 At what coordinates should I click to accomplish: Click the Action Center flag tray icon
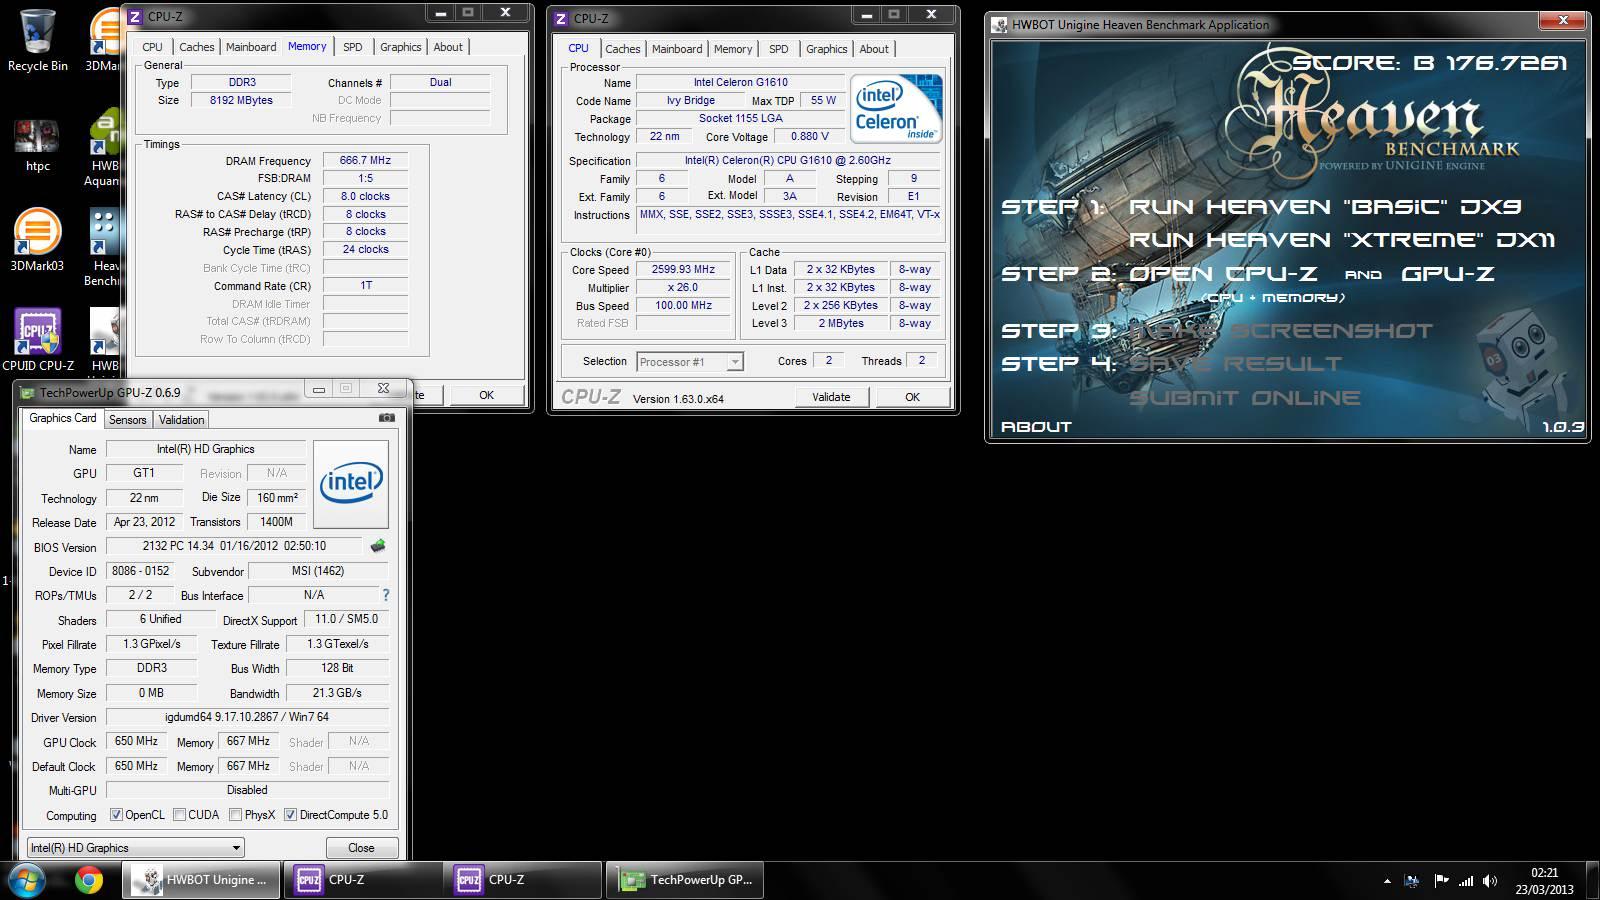1441,881
